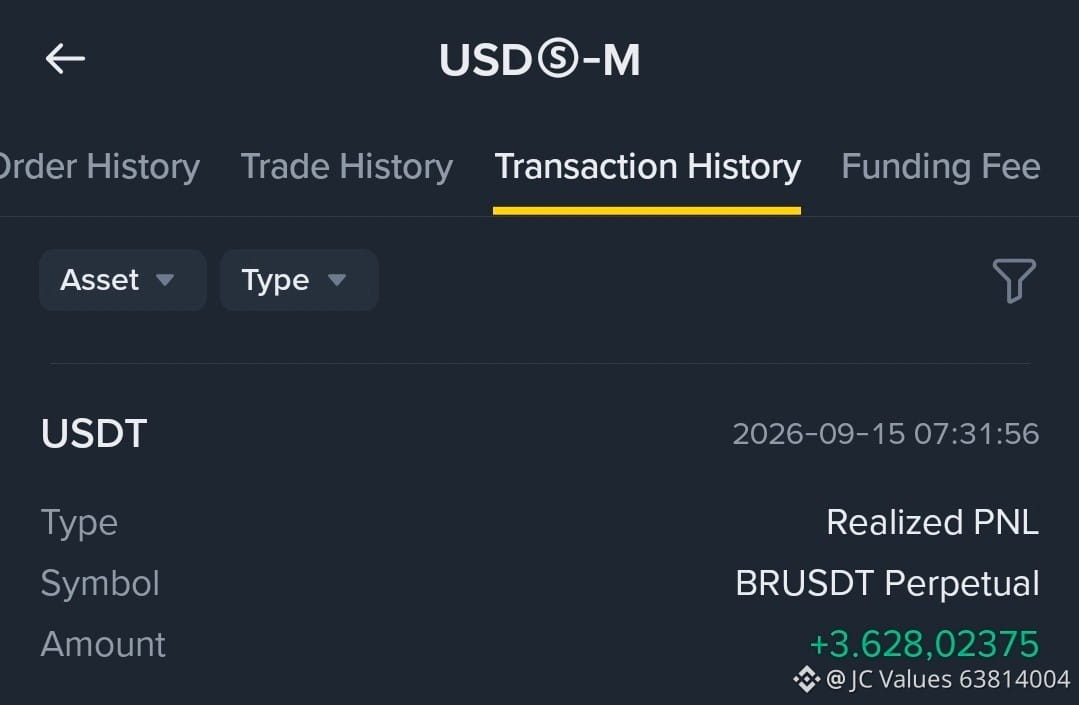This screenshot has height=705, width=1079.
Task: Tap the +3.628,02375 amount value
Action: tap(924, 644)
